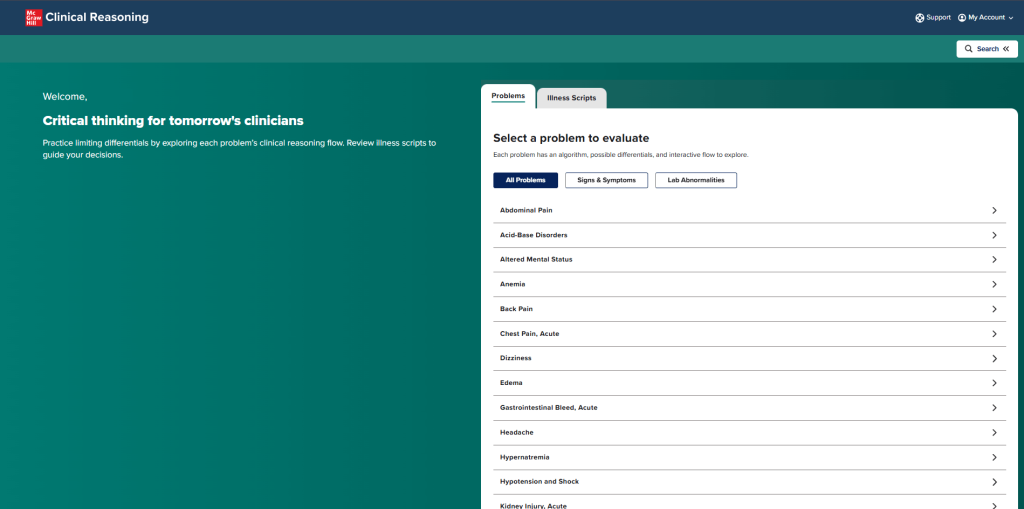
Task: Open Gastrointestinal Bleed, Acute problem
Action: click(x=548, y=407)
